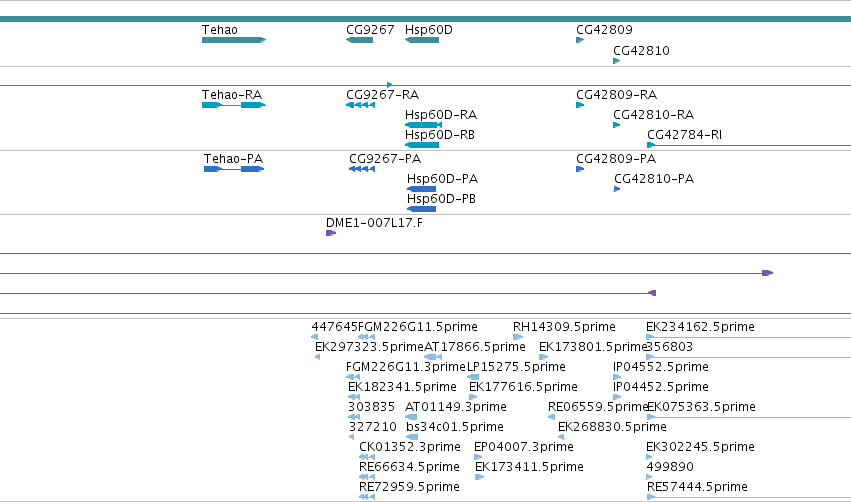Click the CG42810 gene arrowhead

617,61
